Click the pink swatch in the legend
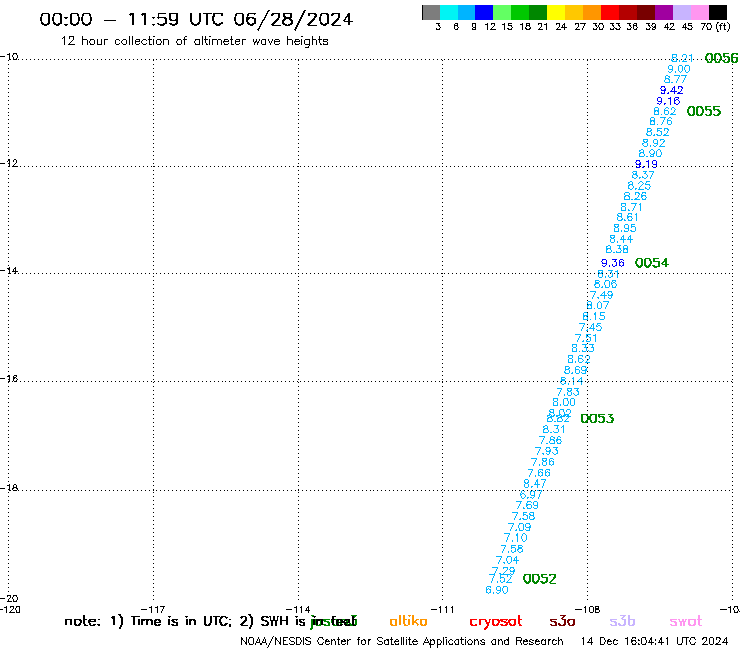Screen dimensions: 740x650 700,12
